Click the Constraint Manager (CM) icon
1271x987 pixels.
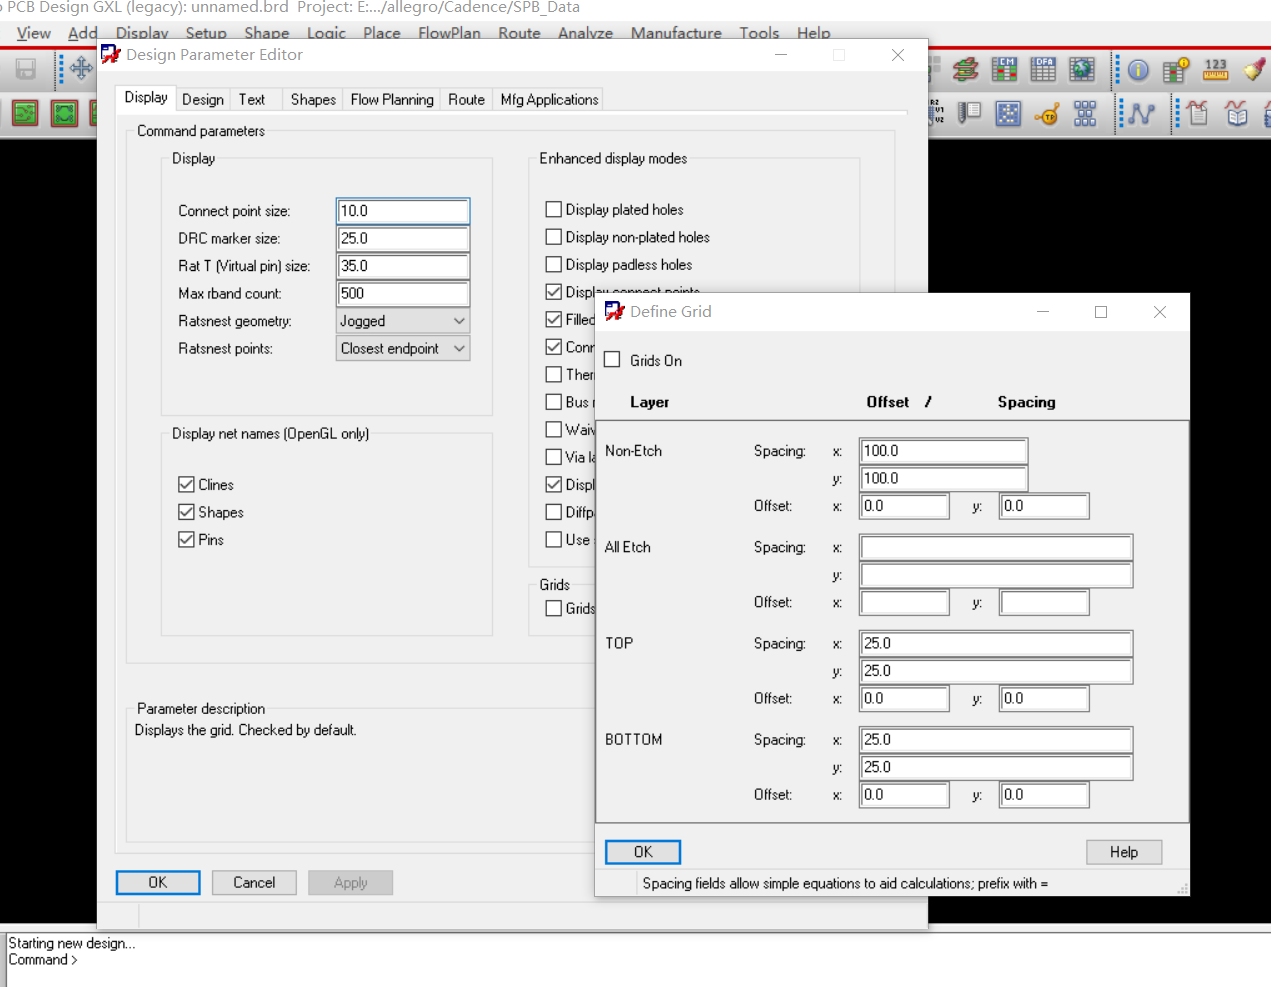click(1004, 69)
